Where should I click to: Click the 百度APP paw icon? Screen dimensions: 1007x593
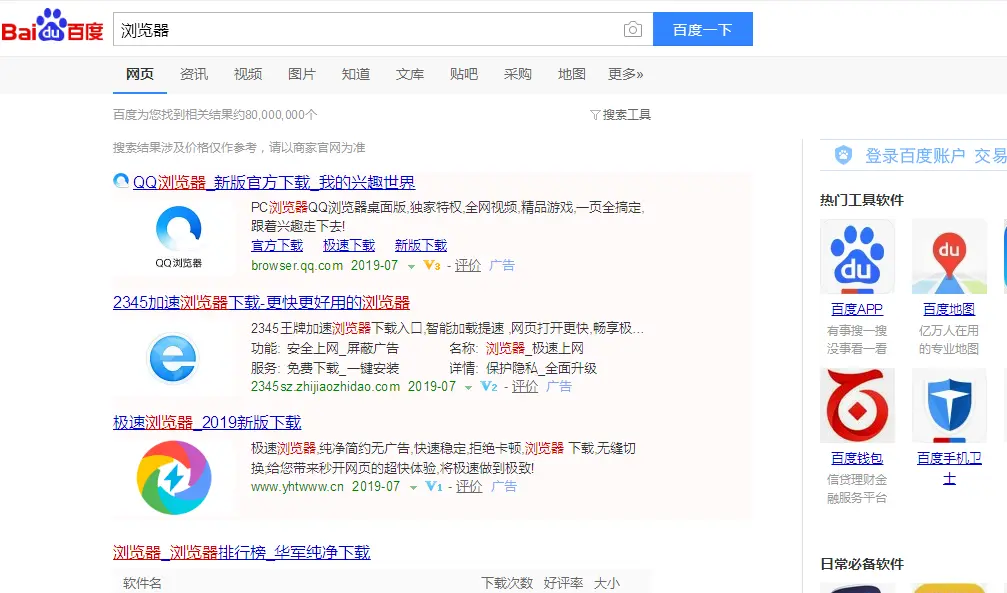[x=857, y=256]
